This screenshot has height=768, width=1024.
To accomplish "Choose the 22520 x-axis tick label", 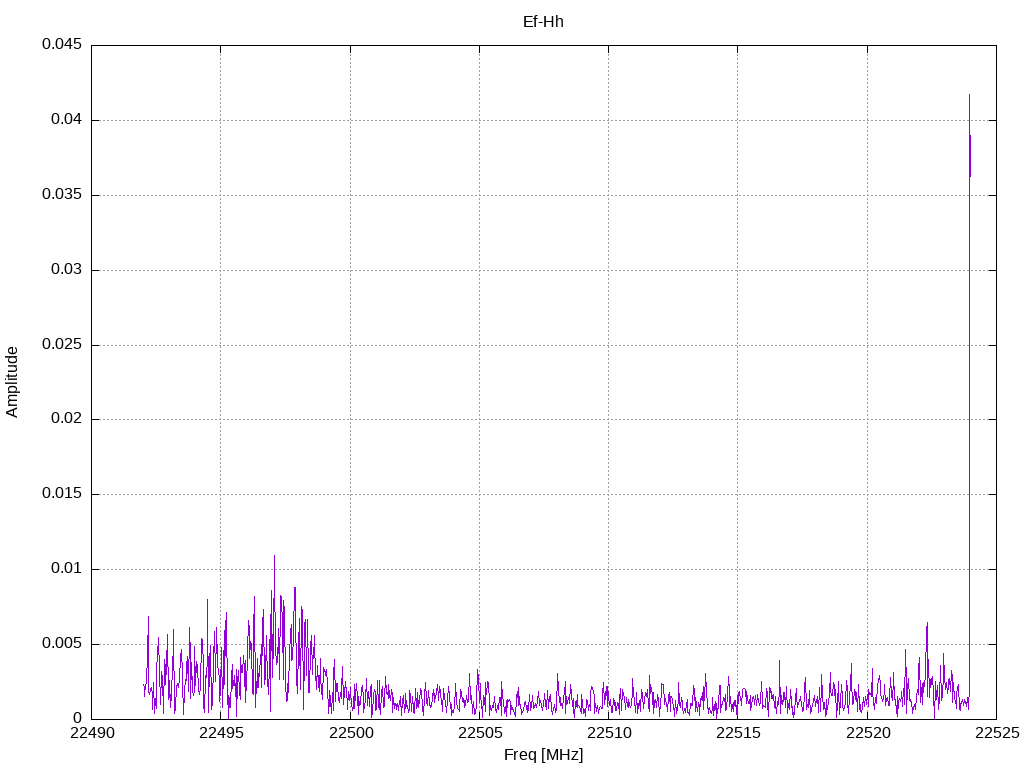I will [867, 734].
